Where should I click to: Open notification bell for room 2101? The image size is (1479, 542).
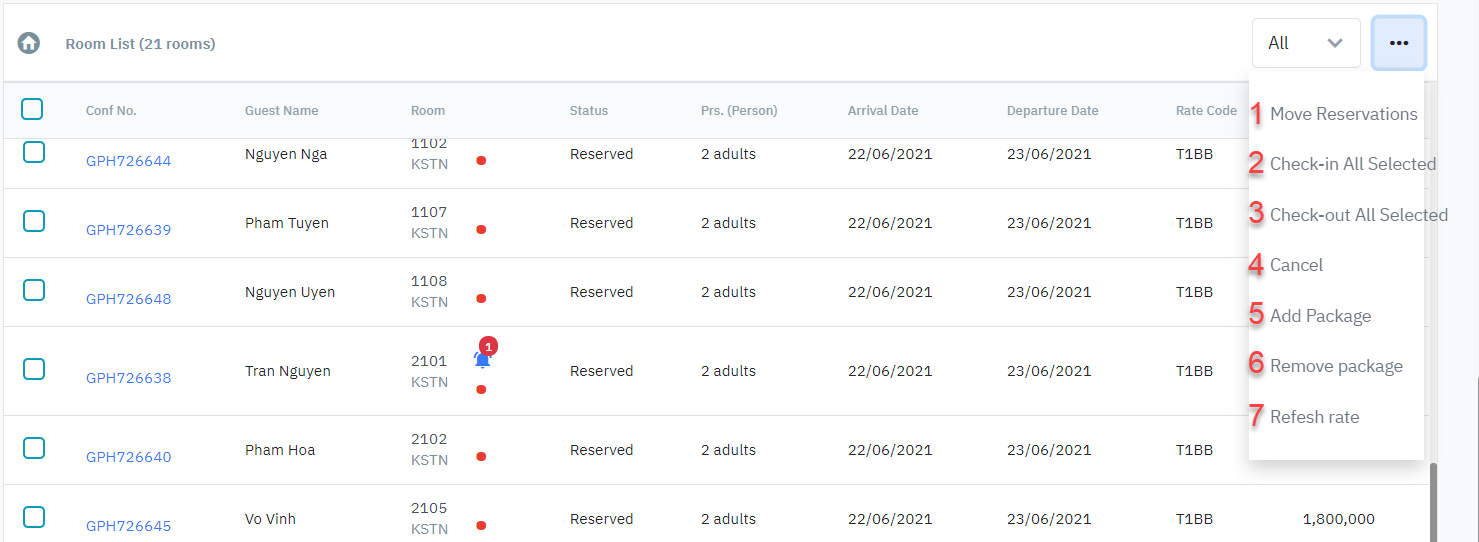[x=482, y=359]
